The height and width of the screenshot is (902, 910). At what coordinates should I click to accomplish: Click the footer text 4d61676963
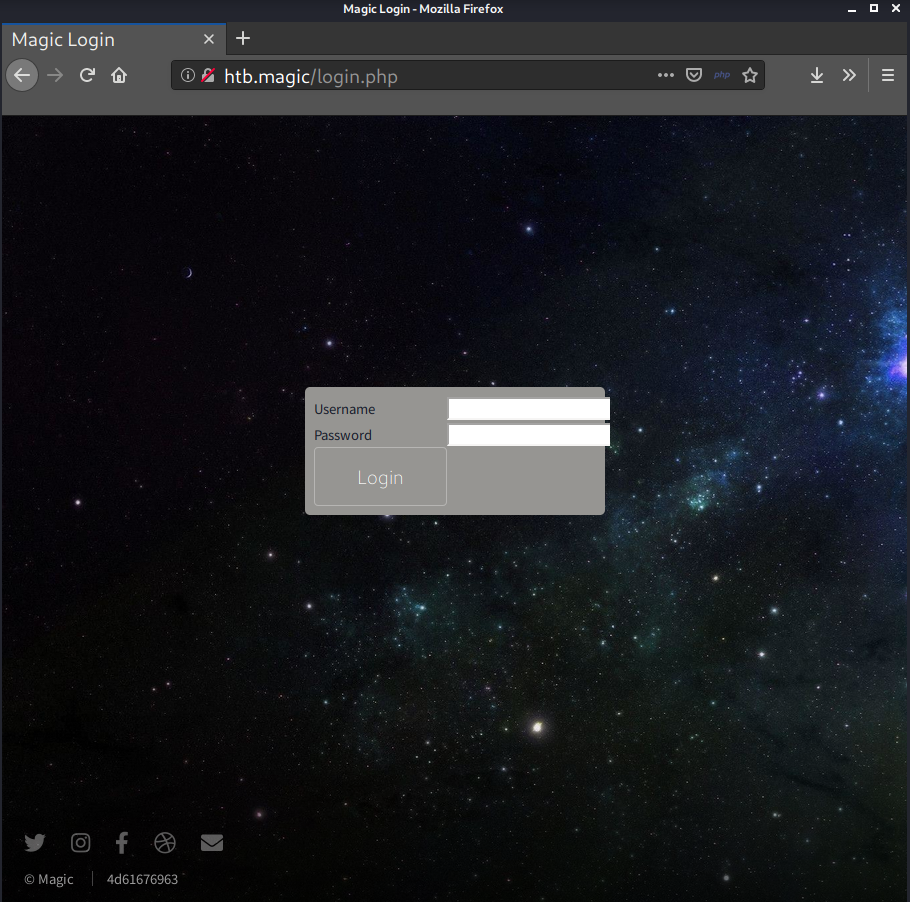pos(142,879)
